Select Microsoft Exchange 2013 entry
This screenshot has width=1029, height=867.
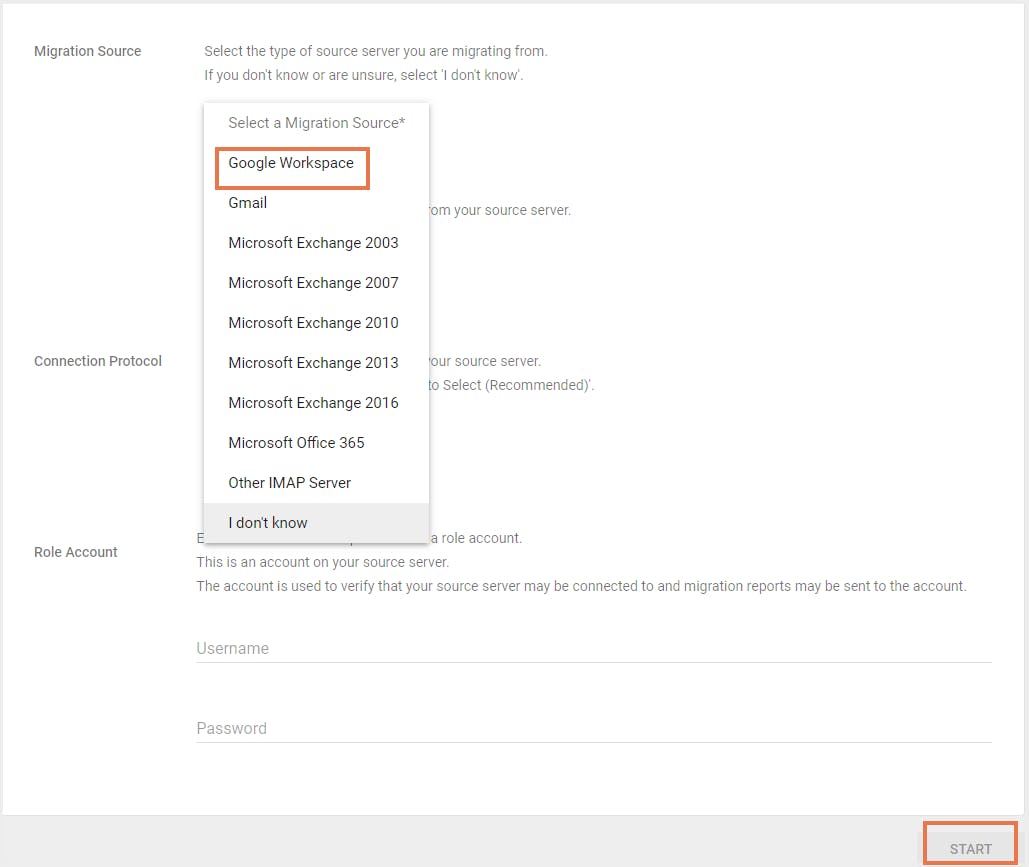tap(313, 363)
